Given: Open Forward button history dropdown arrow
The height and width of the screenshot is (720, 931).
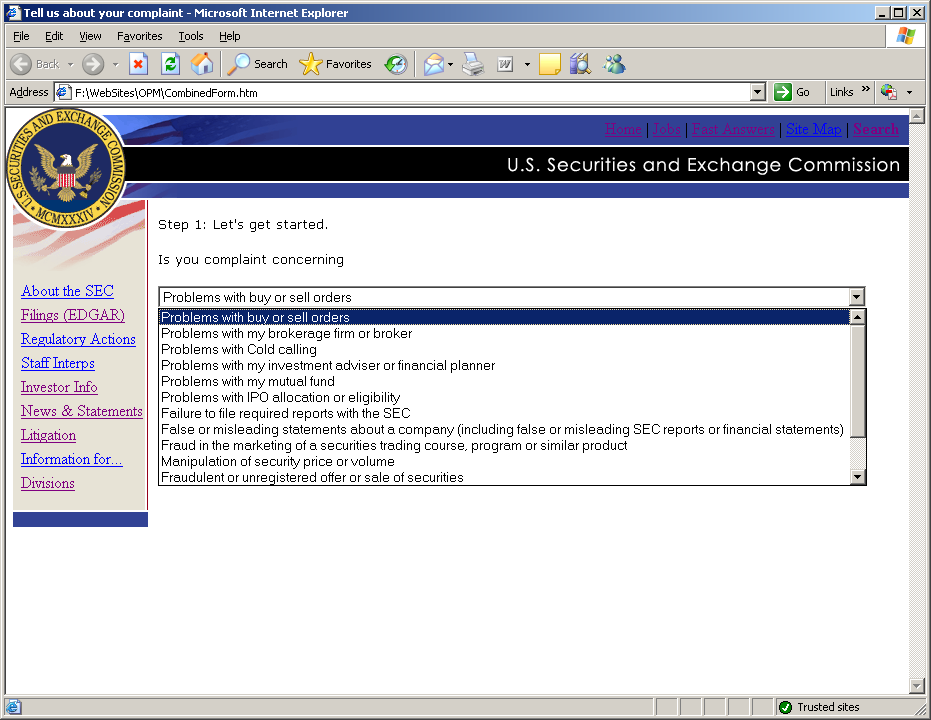Looking at the screenshot, I should click(x=115, y=64).
